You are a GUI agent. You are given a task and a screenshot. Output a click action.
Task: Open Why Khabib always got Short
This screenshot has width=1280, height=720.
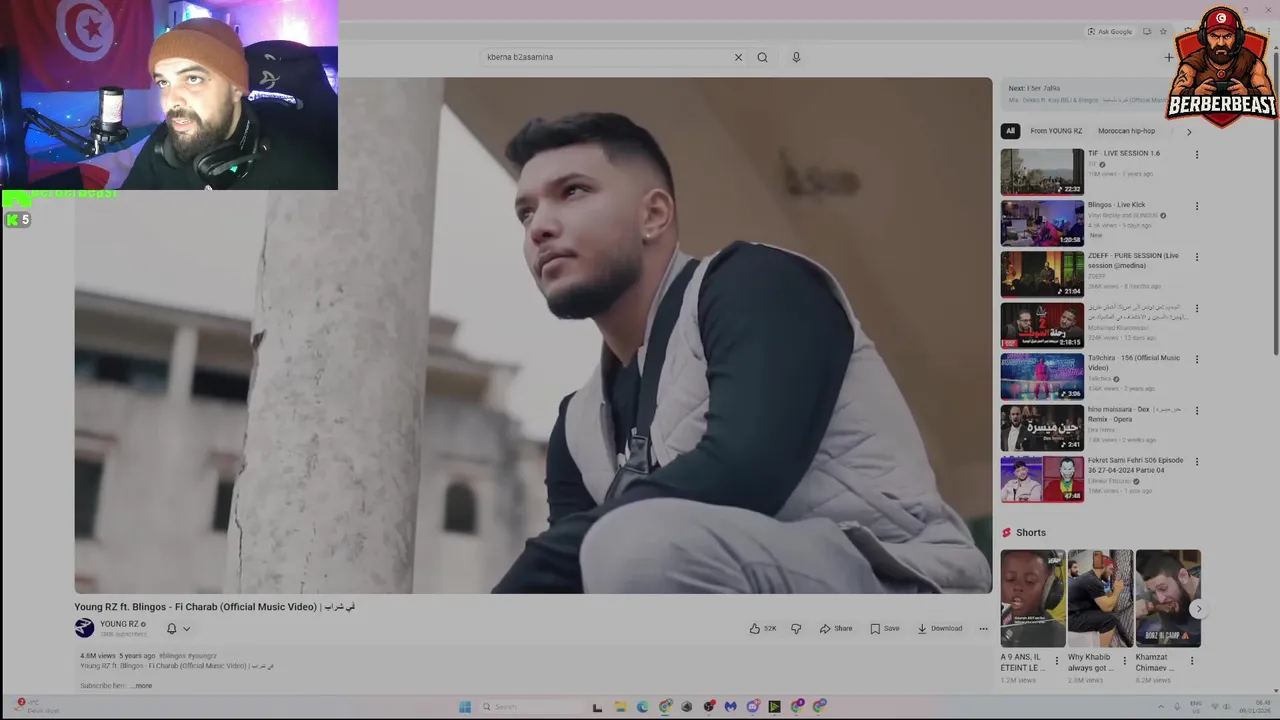1100,598
